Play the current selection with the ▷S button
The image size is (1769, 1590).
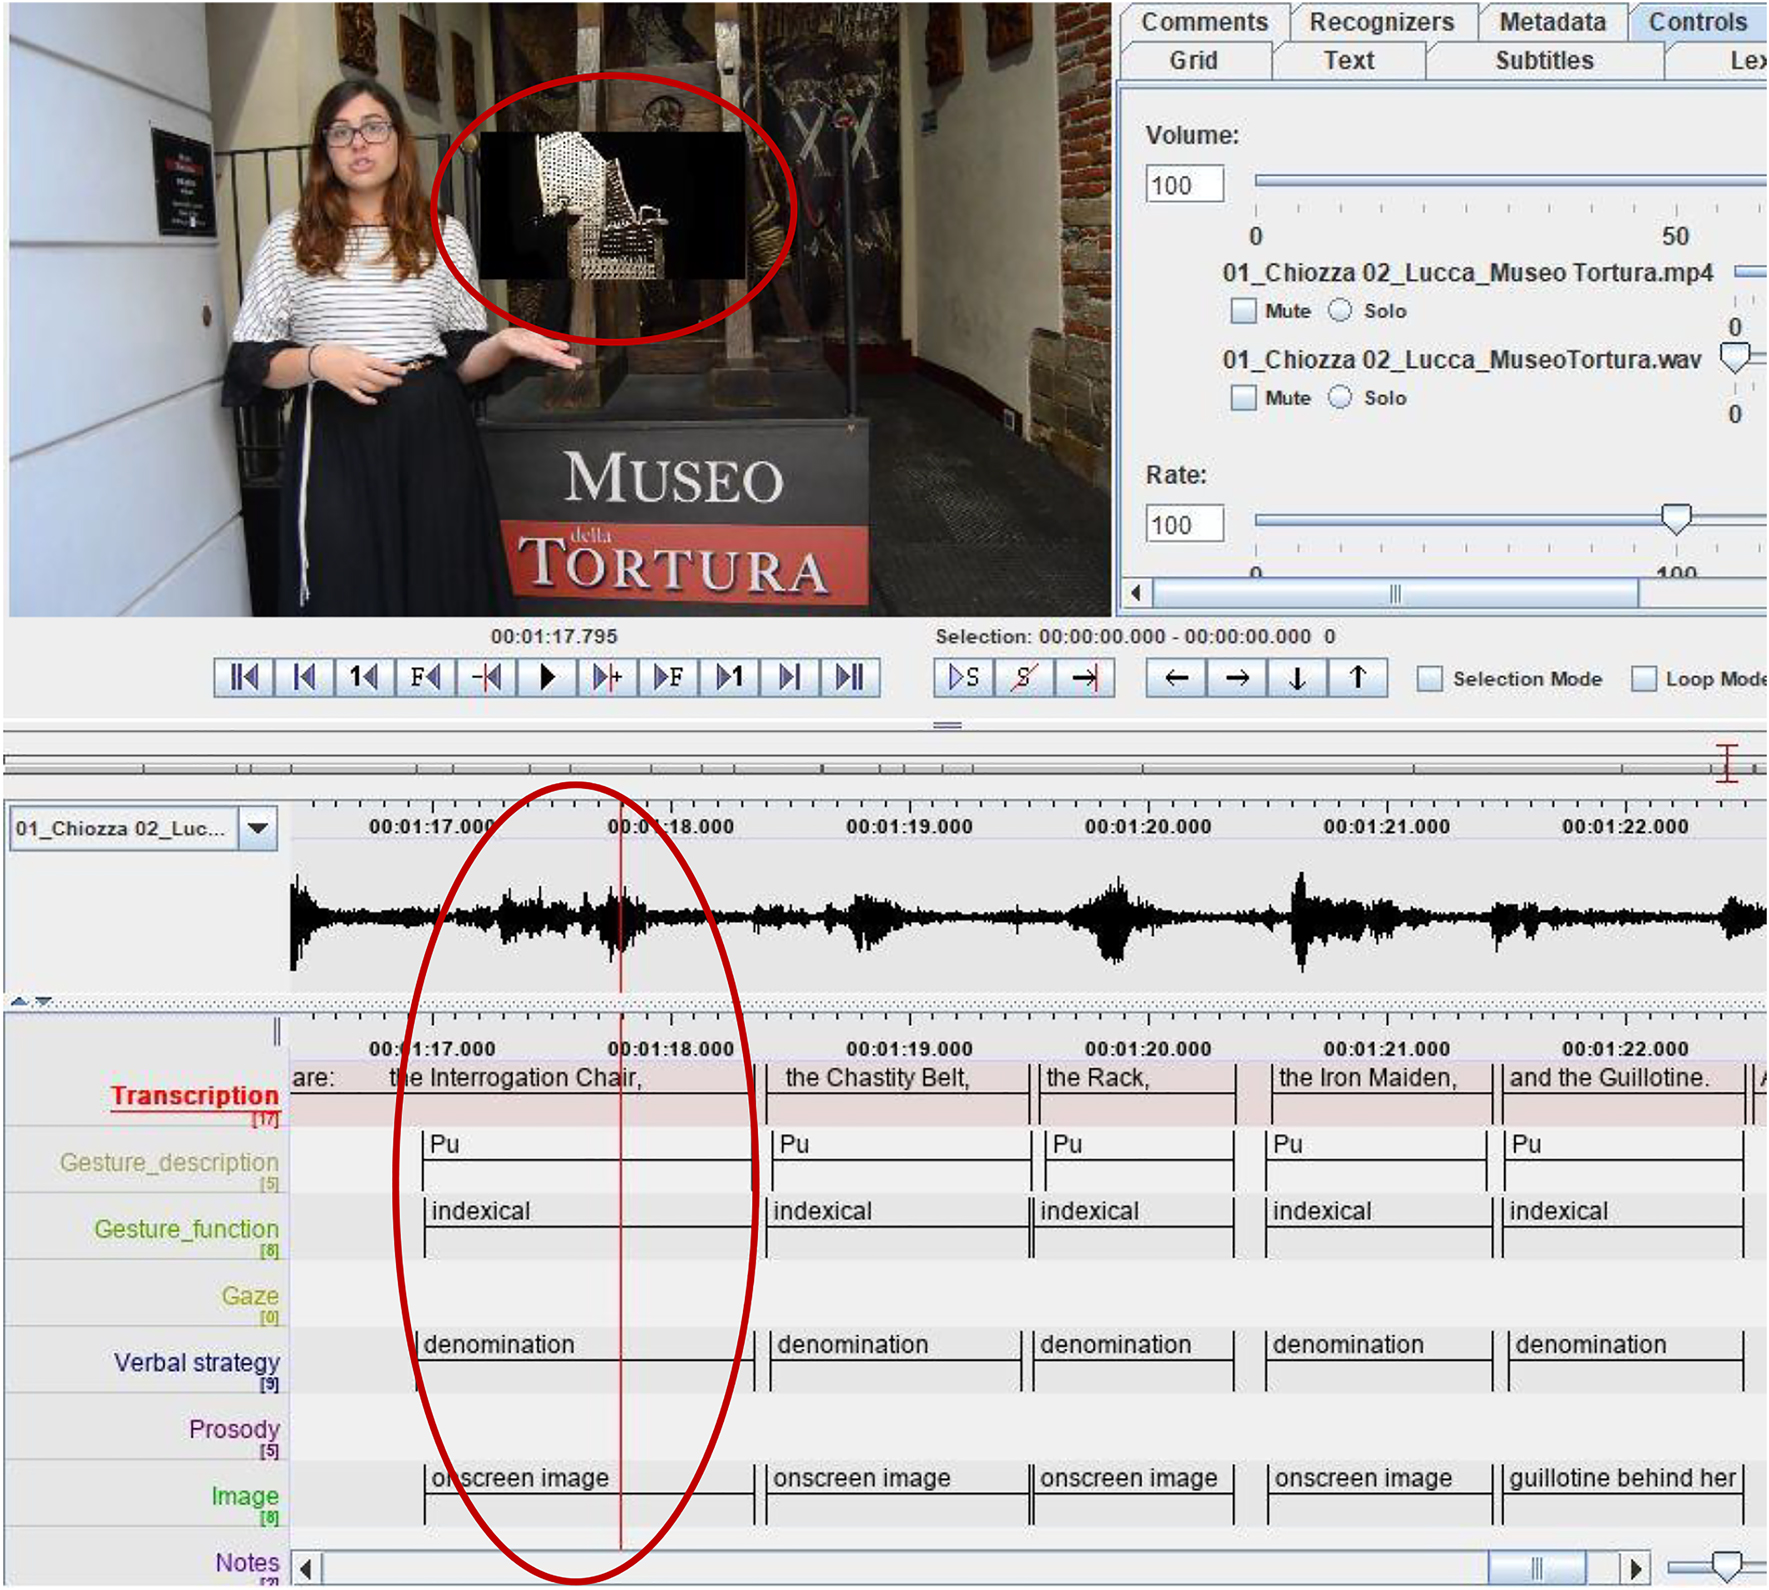[x=961, y=678]
